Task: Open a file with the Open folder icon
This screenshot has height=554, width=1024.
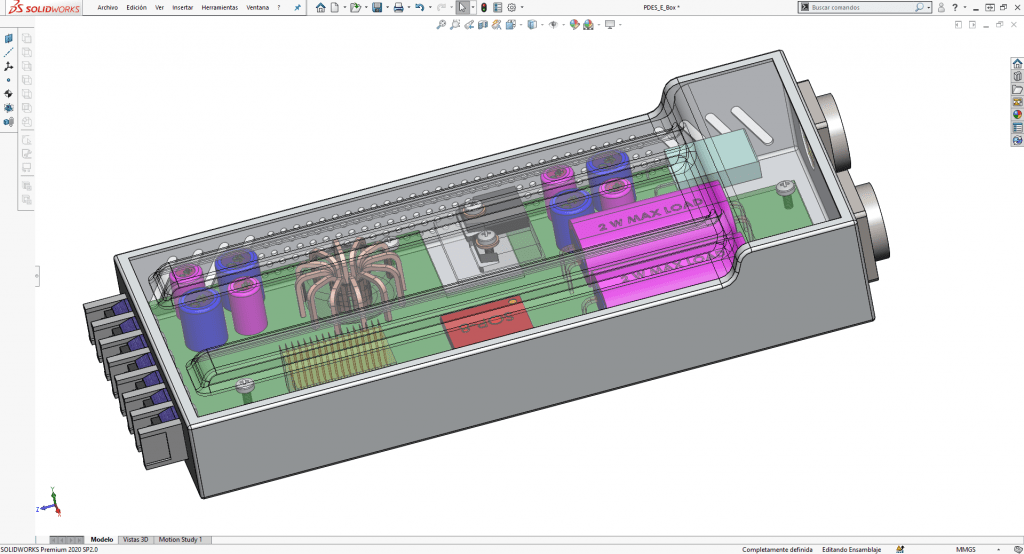Action: (x=355, y=8)
